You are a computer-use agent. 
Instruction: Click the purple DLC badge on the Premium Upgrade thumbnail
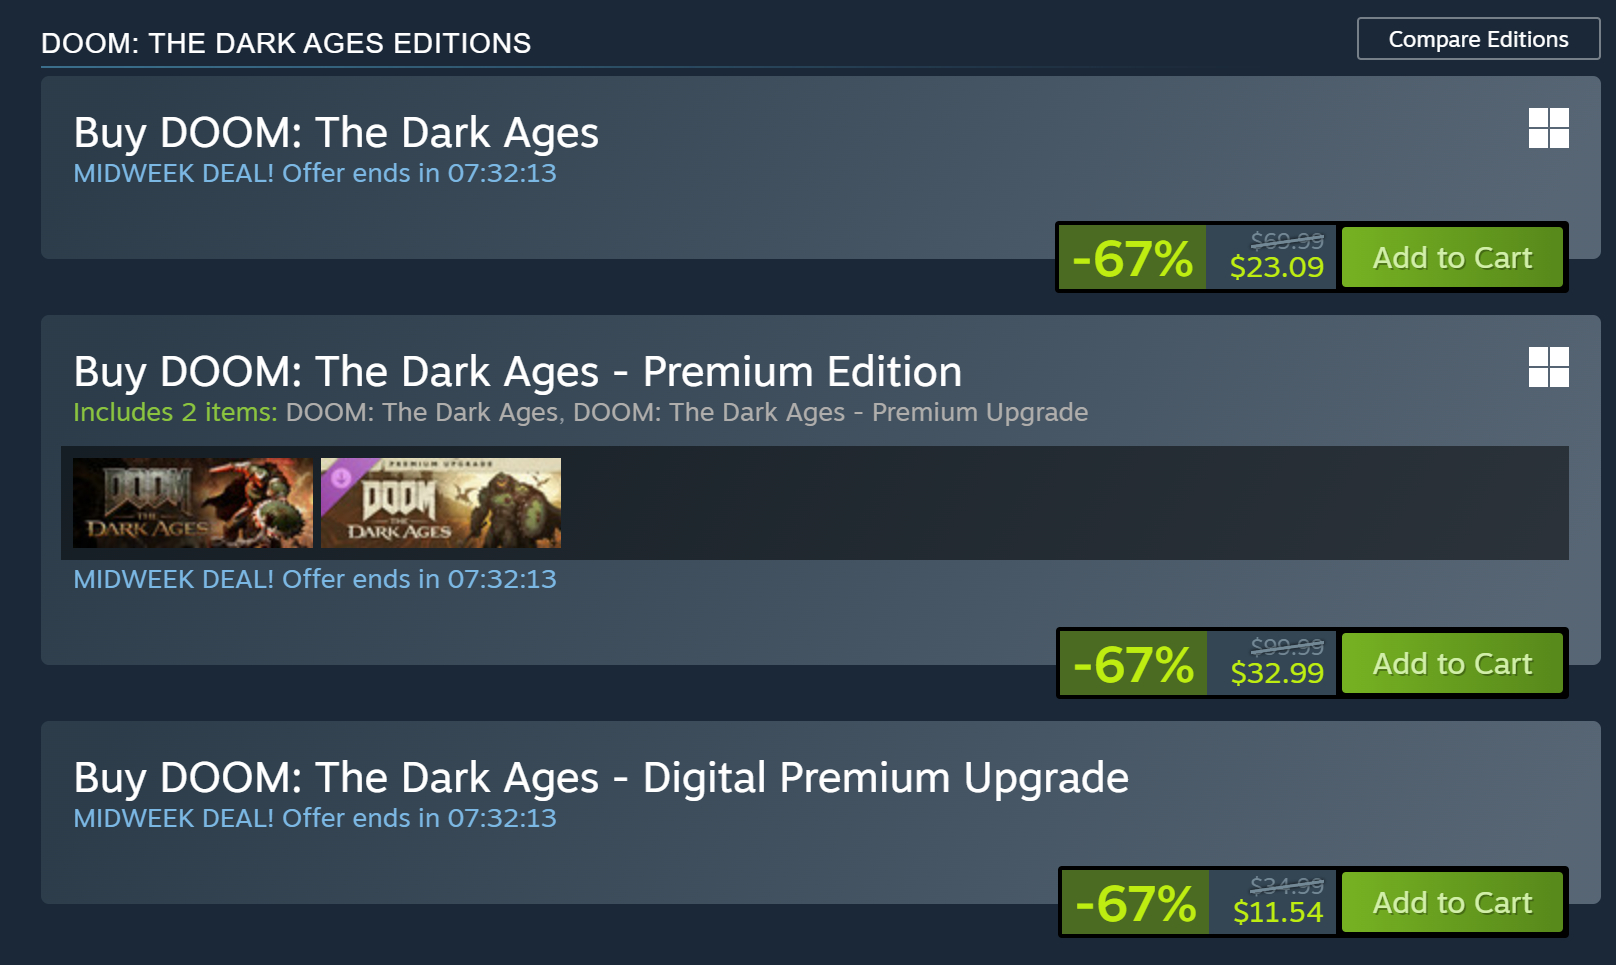tap(340, 476)
